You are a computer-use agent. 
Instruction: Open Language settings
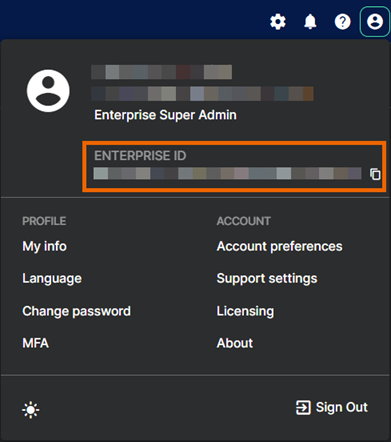click(52, 279)
